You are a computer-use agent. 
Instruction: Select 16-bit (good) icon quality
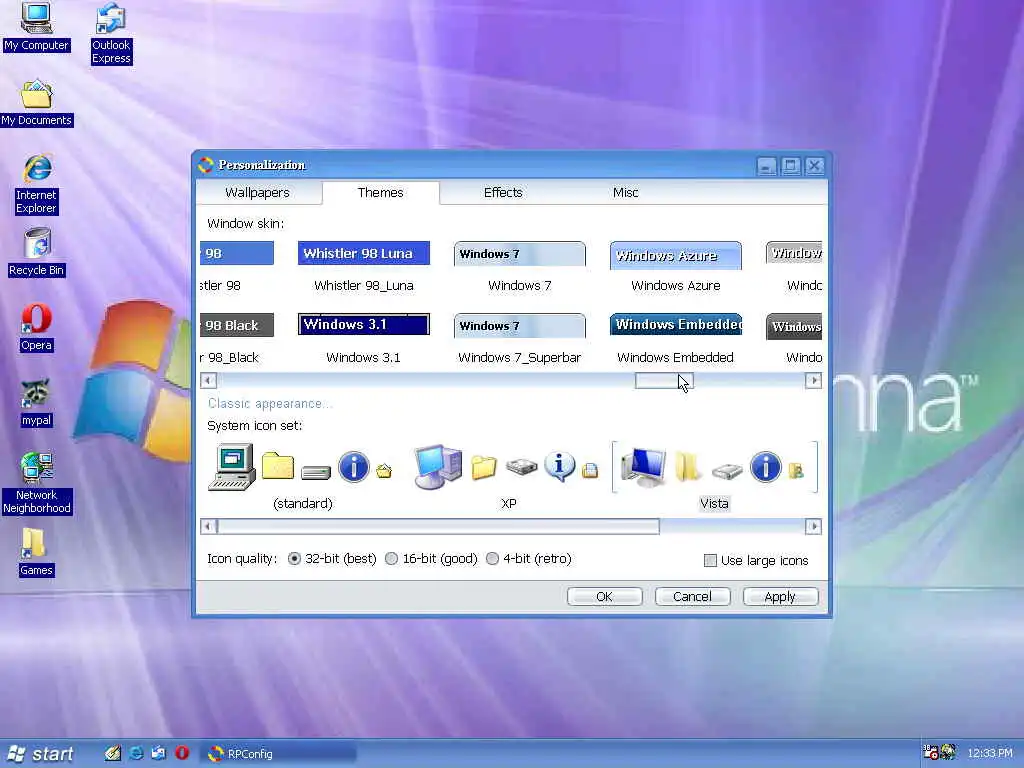[x=392, y=559]
